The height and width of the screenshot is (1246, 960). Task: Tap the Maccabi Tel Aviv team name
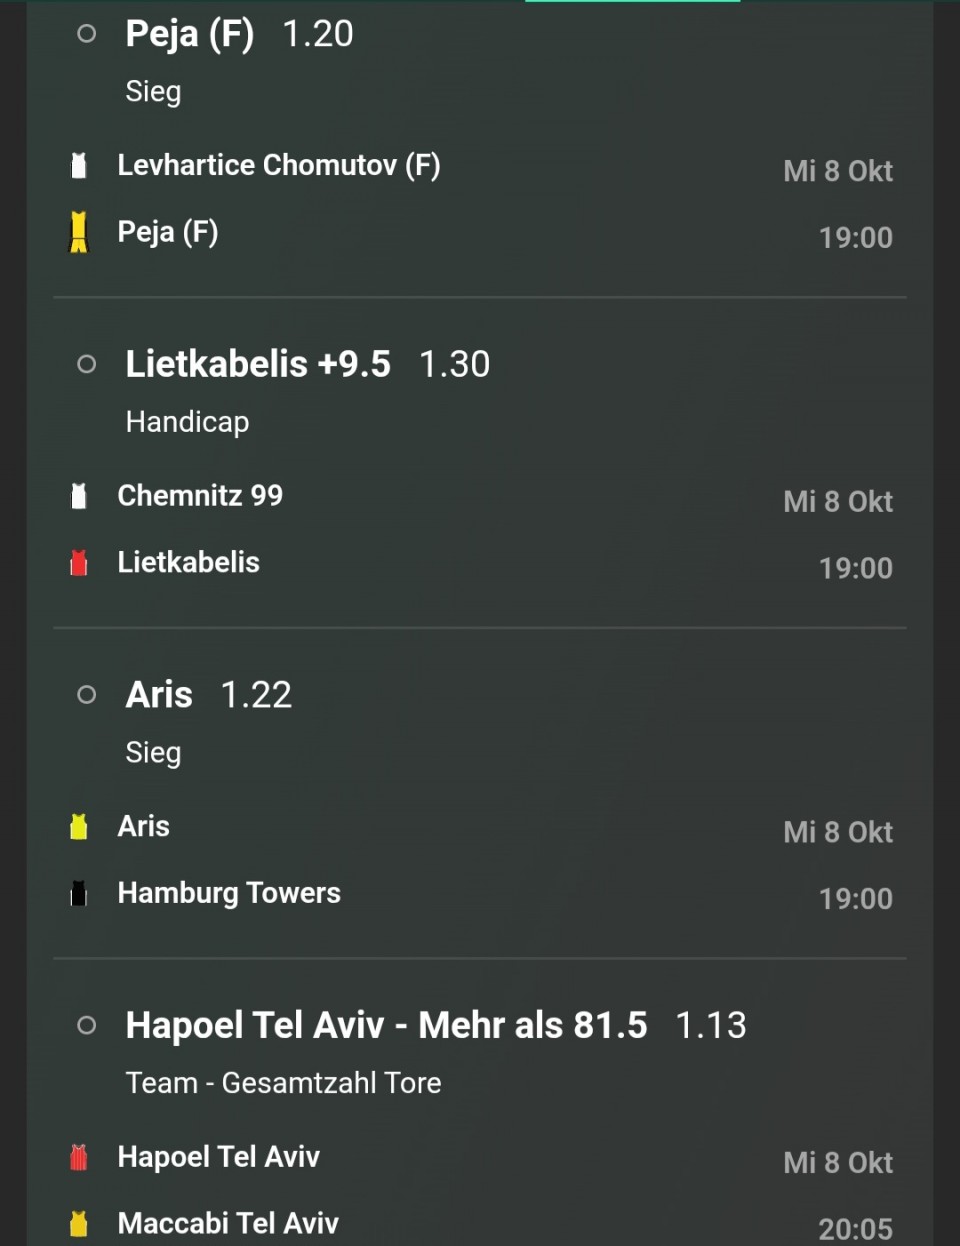[228, 1223]
